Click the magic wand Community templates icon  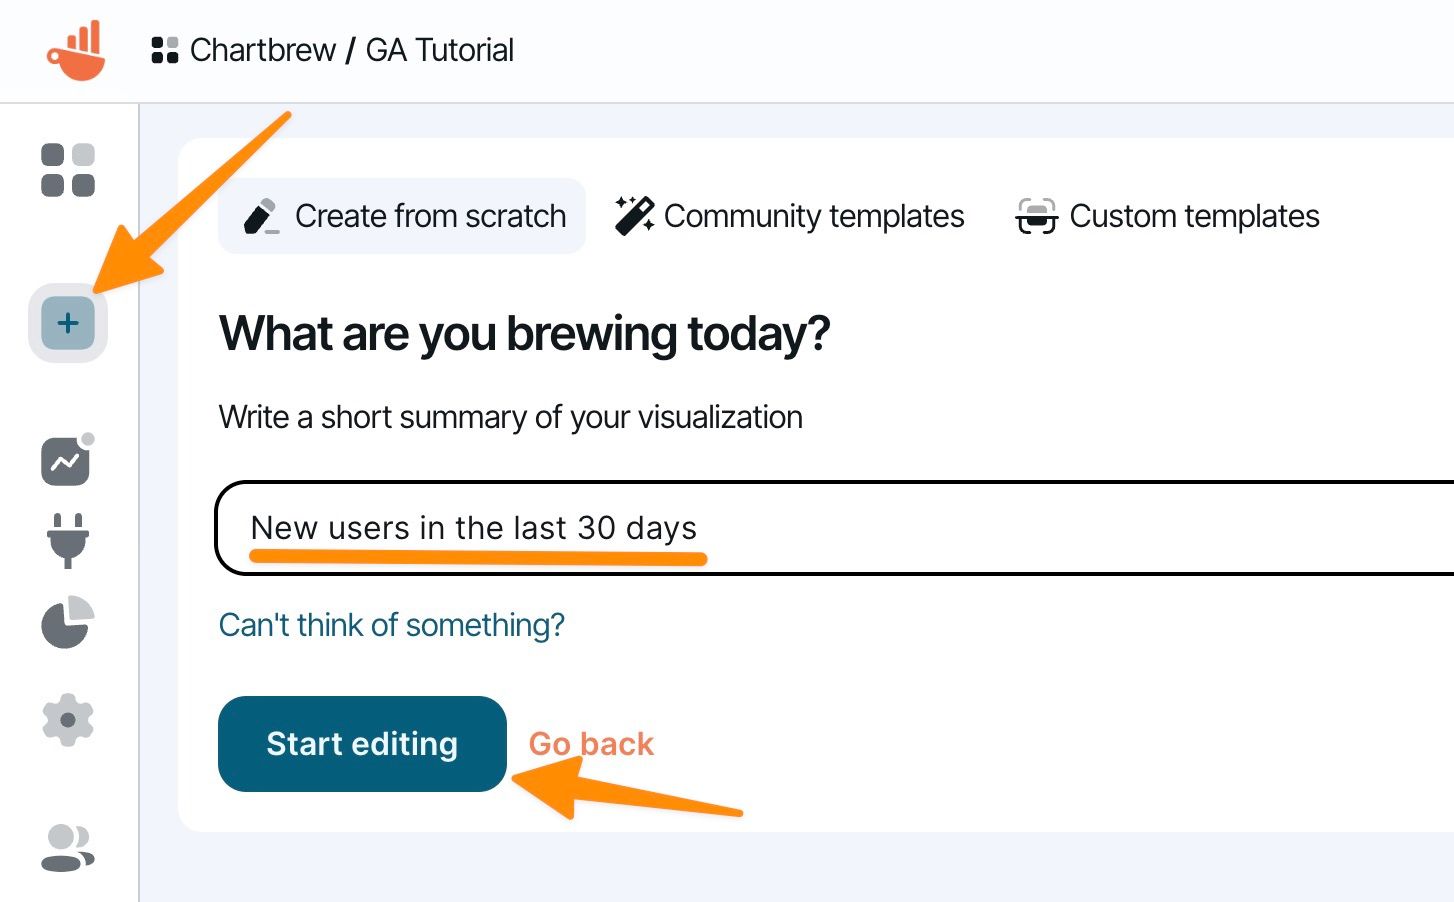point(634,216)
